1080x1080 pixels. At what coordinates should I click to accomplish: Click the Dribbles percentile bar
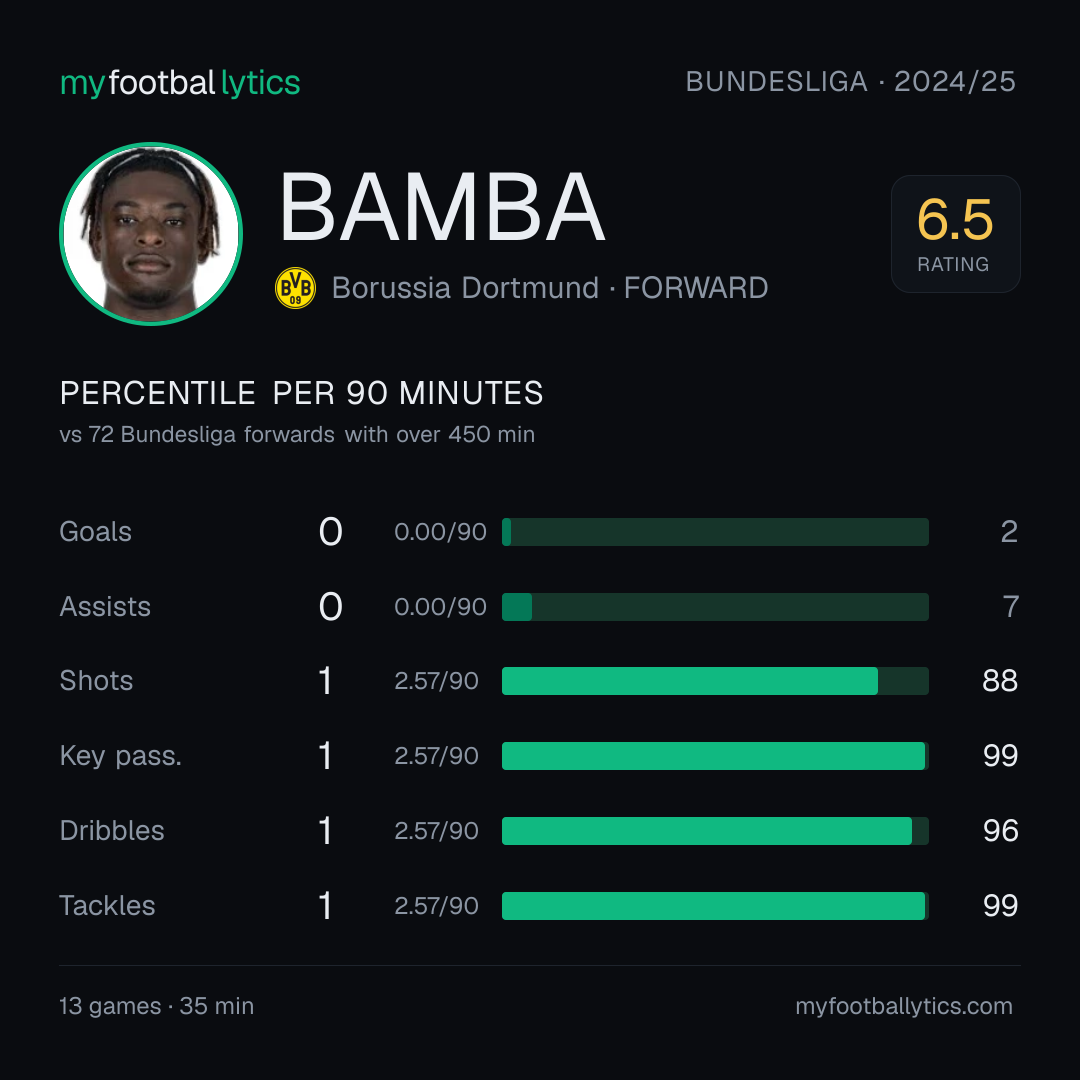715,831
